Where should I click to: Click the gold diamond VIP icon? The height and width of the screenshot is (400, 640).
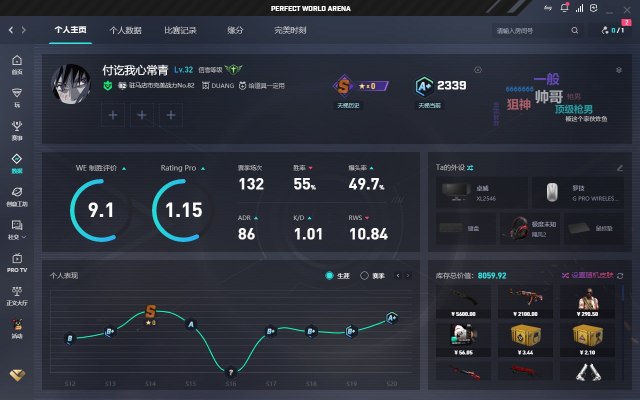[x=17, y=375]
